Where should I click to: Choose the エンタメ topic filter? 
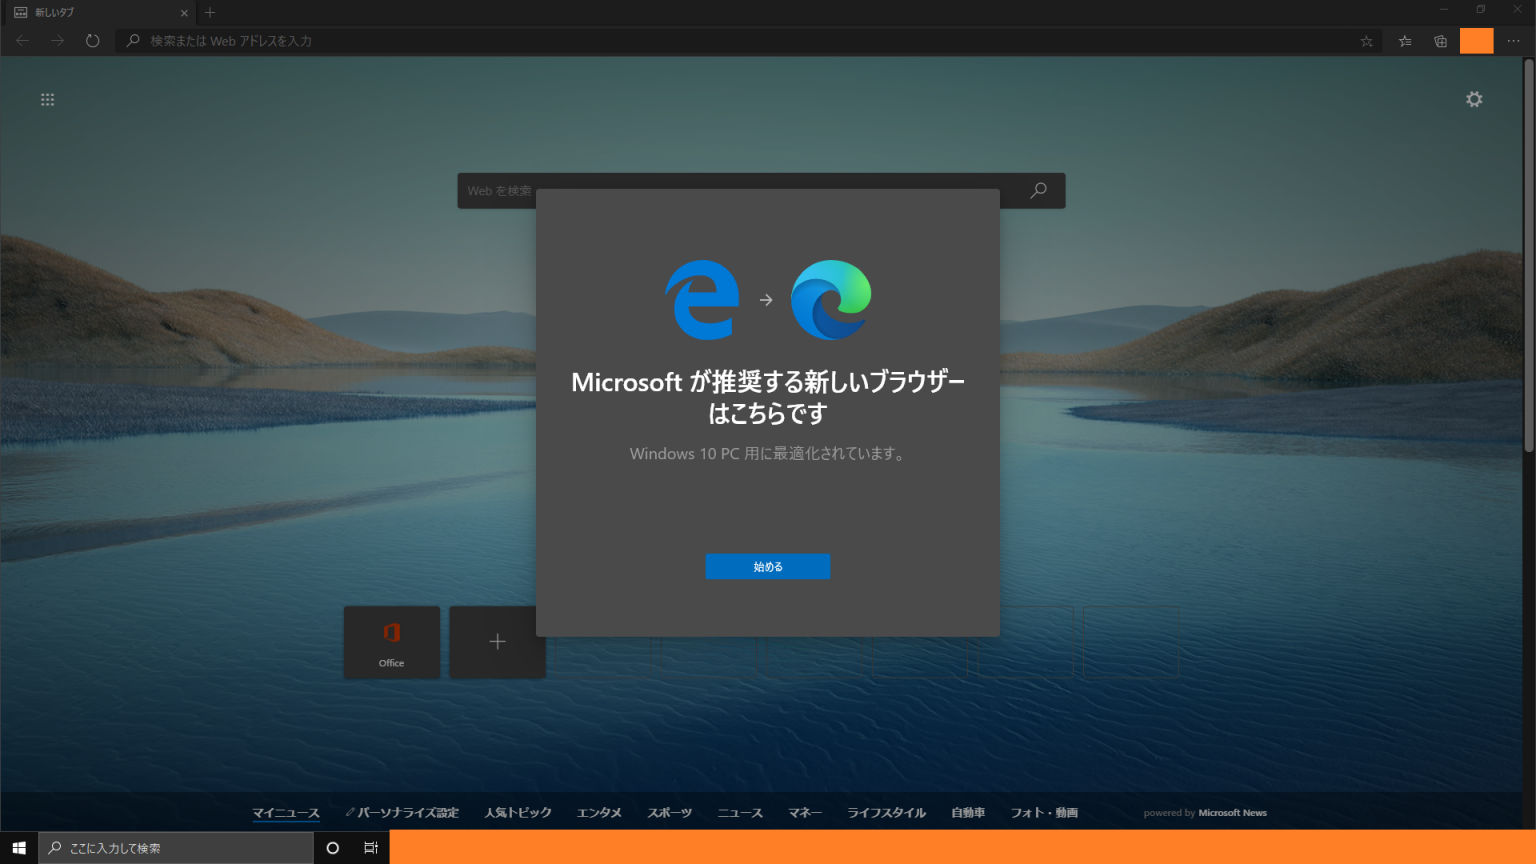598,812
